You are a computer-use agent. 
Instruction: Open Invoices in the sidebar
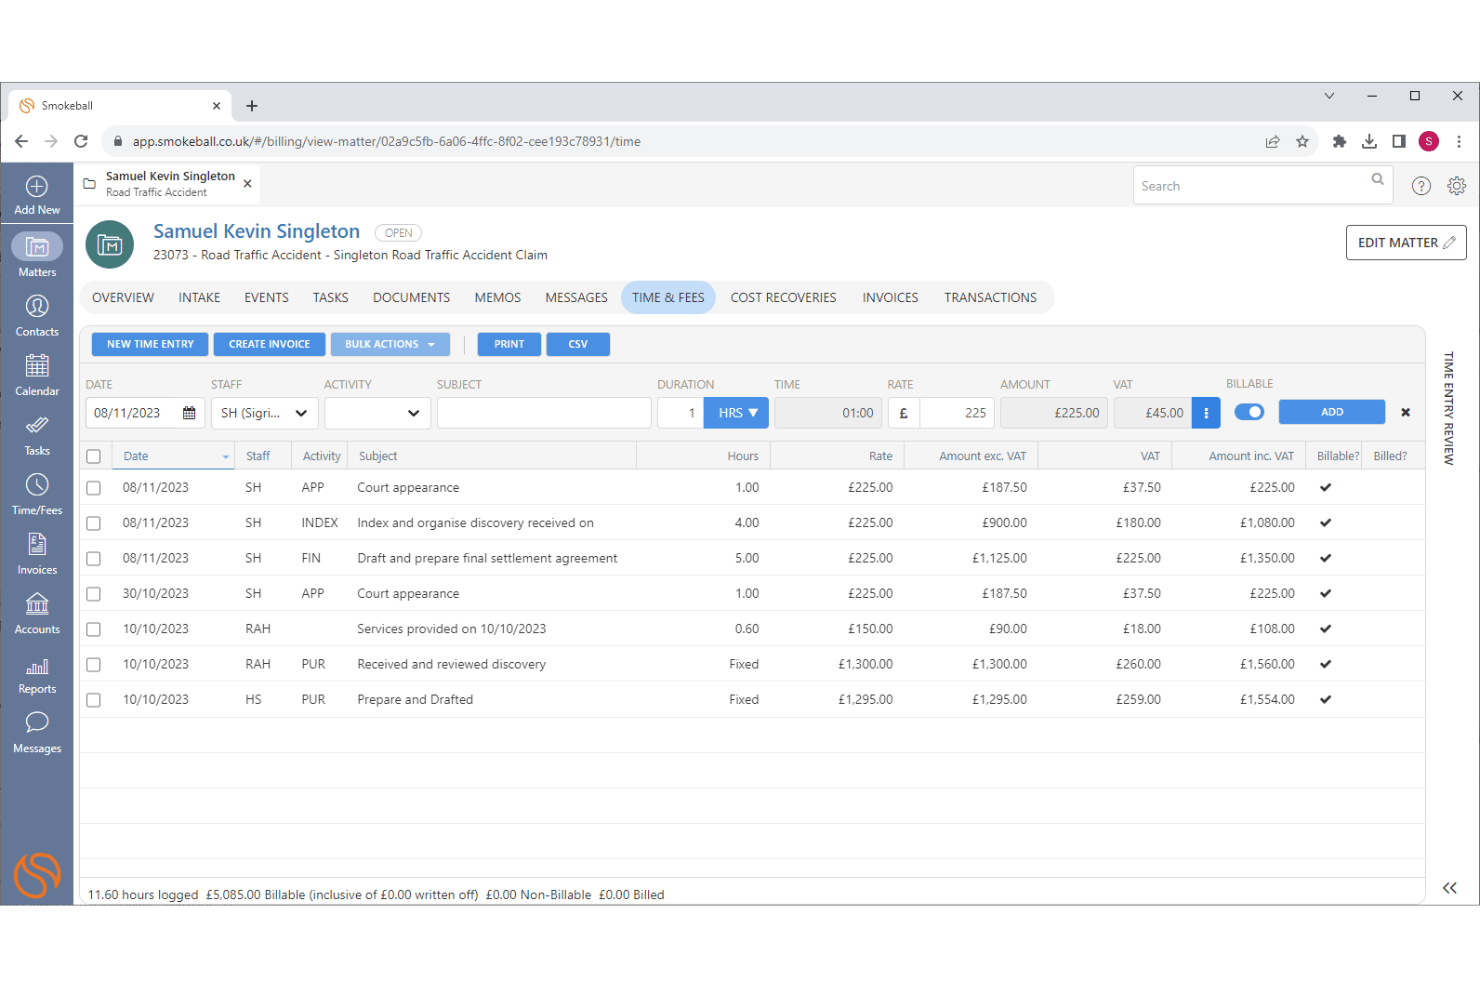pos(37,554)
